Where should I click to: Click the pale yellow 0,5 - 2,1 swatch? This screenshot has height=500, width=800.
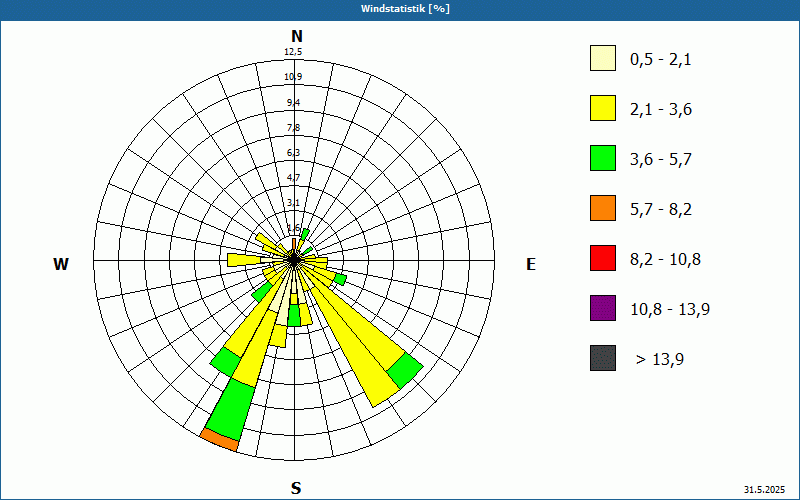pos(603,58)
